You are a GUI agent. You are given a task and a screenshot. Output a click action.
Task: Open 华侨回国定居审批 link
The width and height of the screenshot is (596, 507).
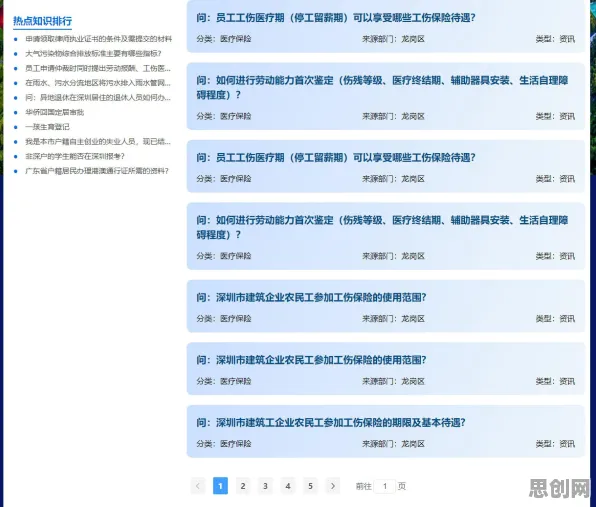coord(54,112)
